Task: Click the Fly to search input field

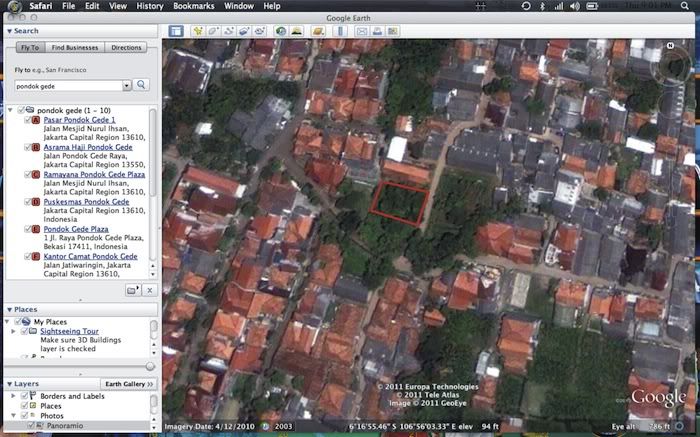Action: point(69,86)
